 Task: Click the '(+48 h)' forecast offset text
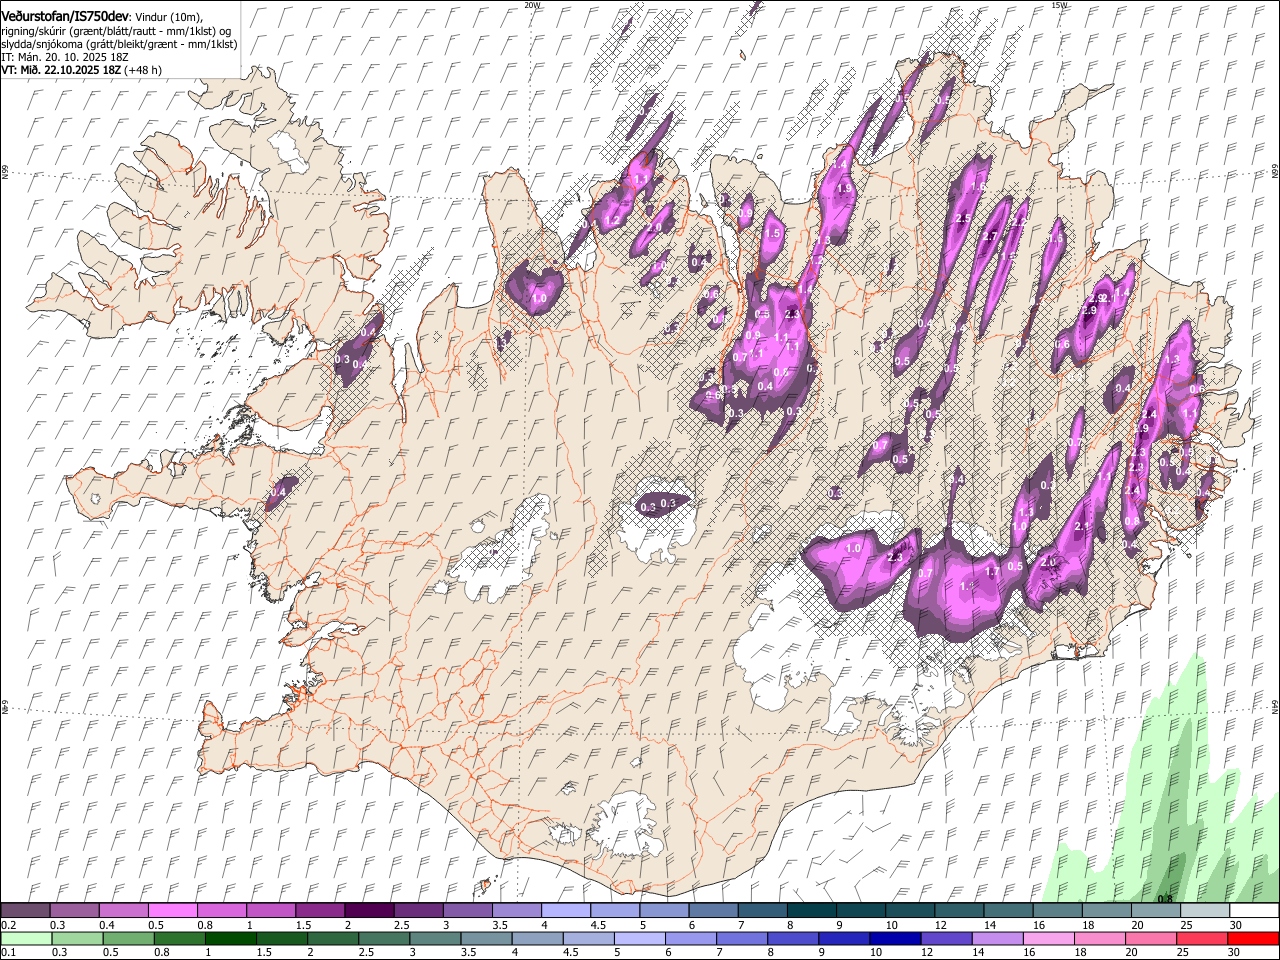[143, 70]
